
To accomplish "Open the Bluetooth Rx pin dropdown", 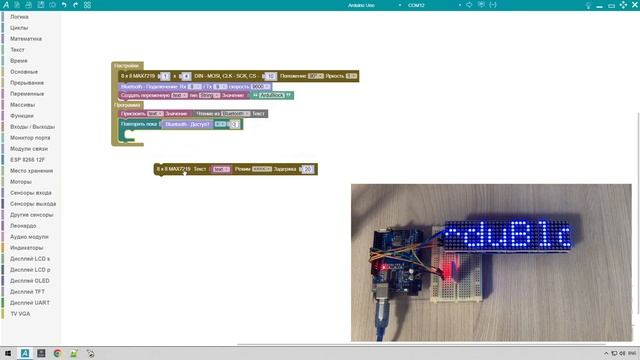I will (195, 87).
